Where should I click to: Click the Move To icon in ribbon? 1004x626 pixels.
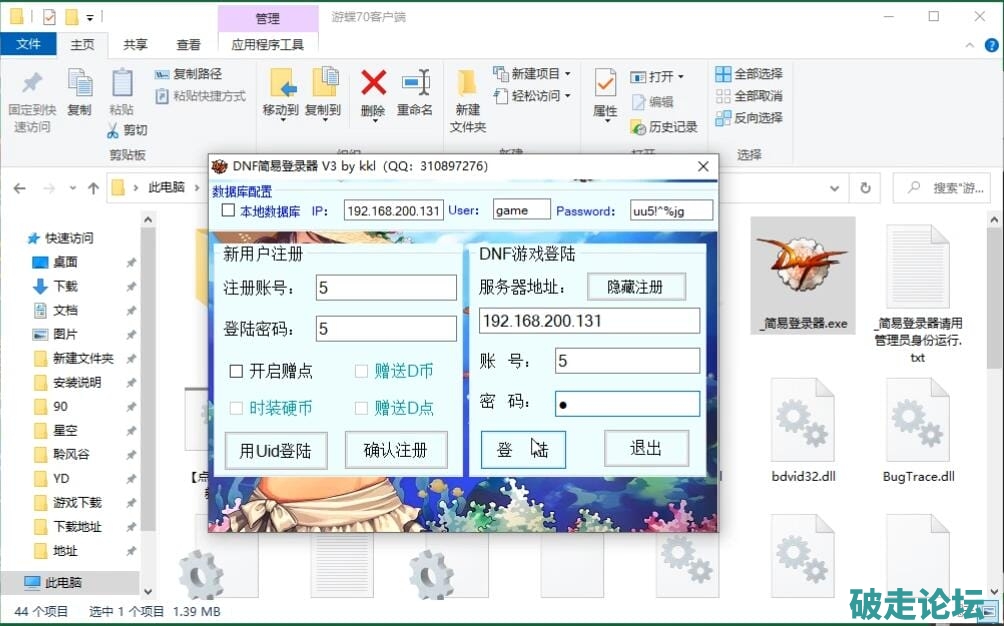point(281,83)
